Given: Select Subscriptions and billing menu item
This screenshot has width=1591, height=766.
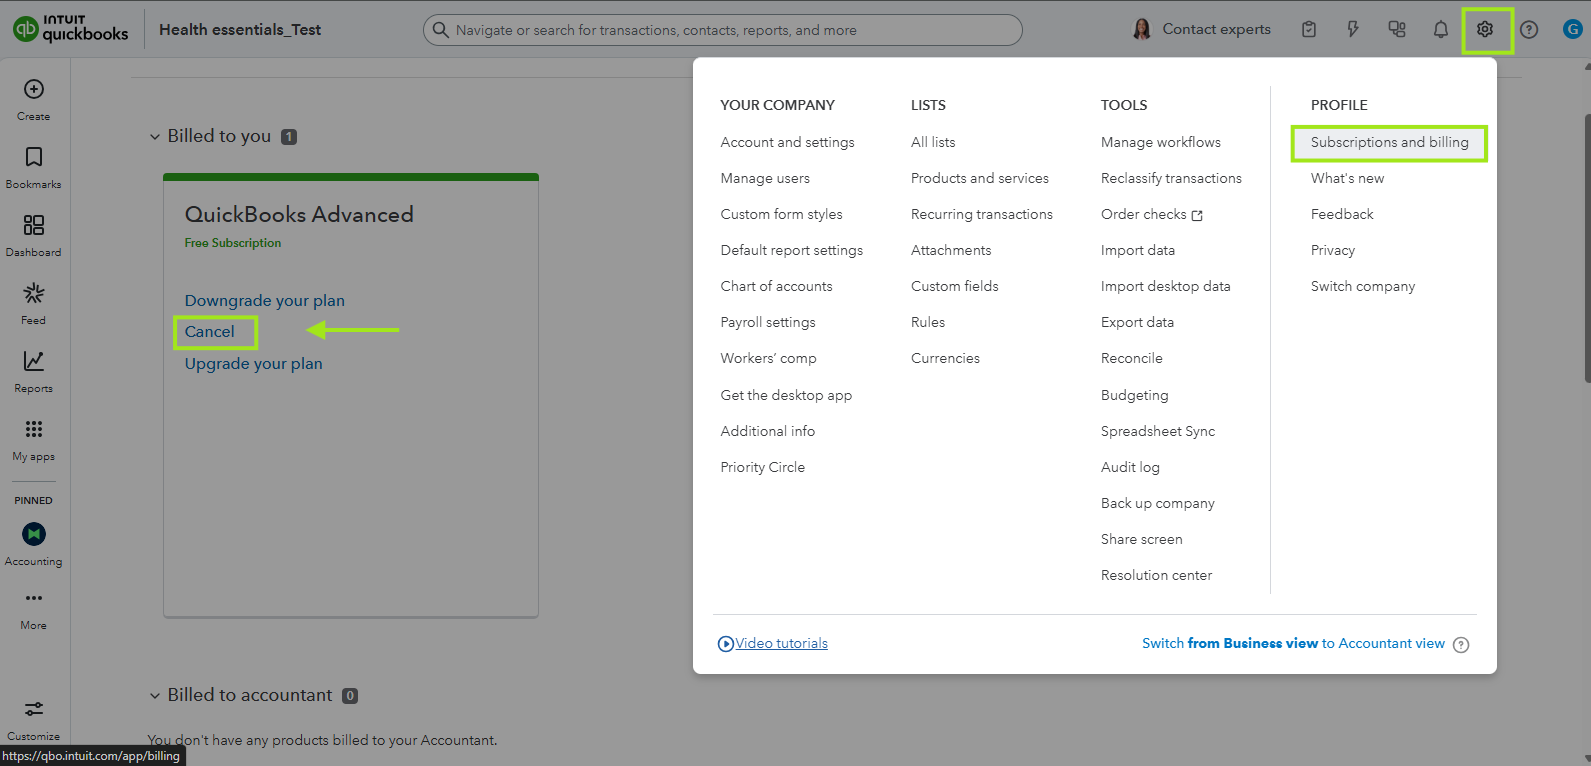Looking at the screenshot, I should coord(1389,143).
